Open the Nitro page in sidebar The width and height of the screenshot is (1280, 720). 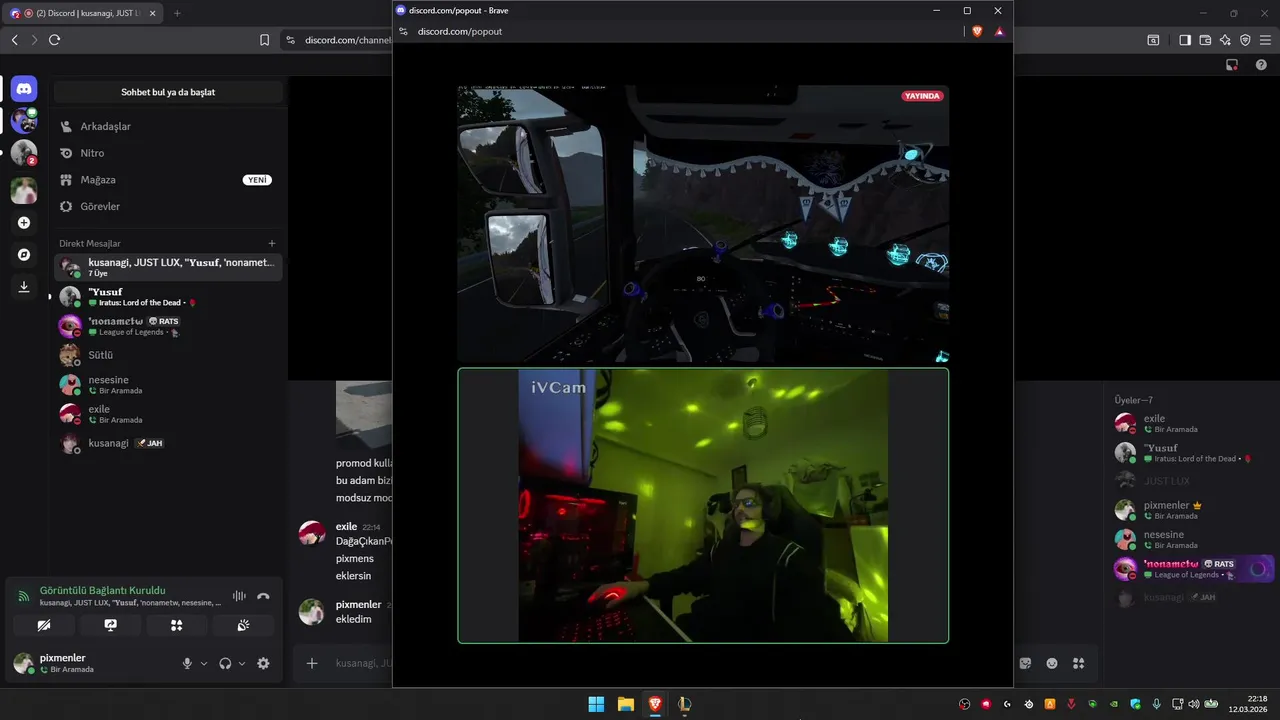[168, 153]
